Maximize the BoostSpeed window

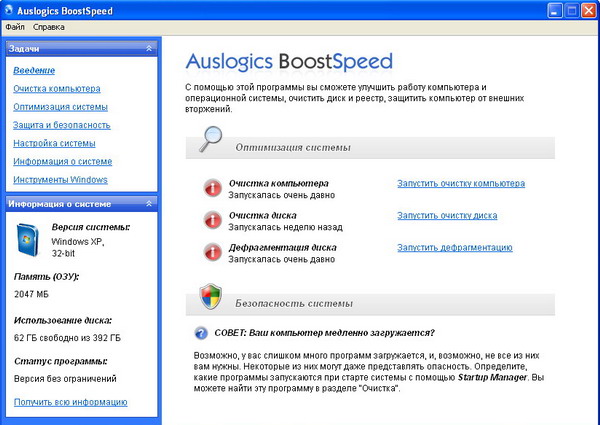point(572,10)
